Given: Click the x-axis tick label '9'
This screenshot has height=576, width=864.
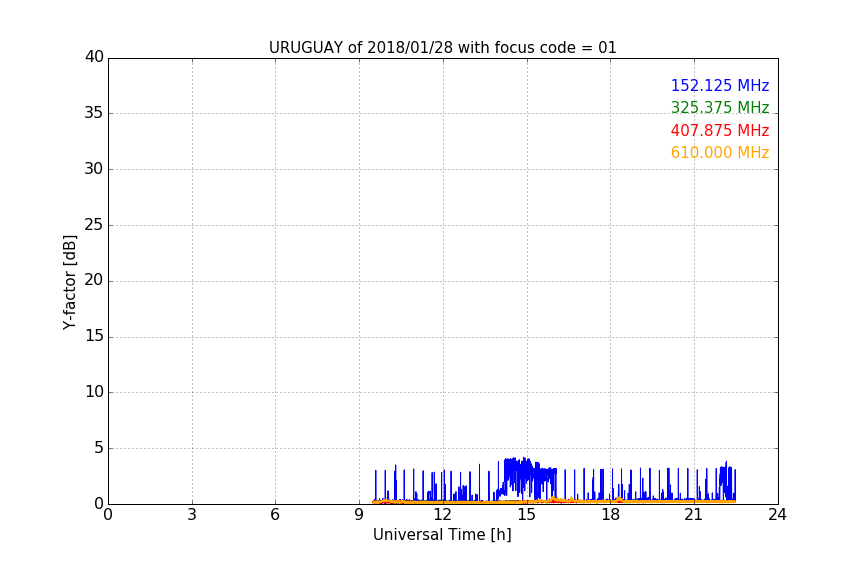Looking at the screenshot, I should pos(359,515).
